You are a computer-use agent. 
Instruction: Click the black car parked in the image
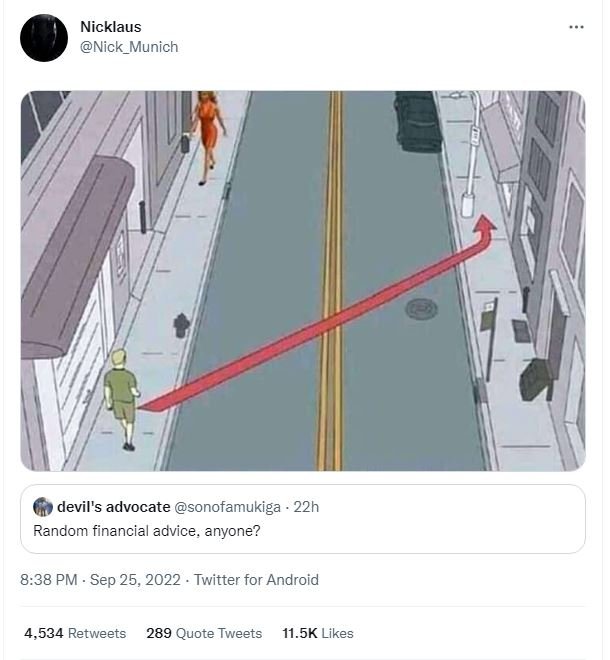point(417,121)
